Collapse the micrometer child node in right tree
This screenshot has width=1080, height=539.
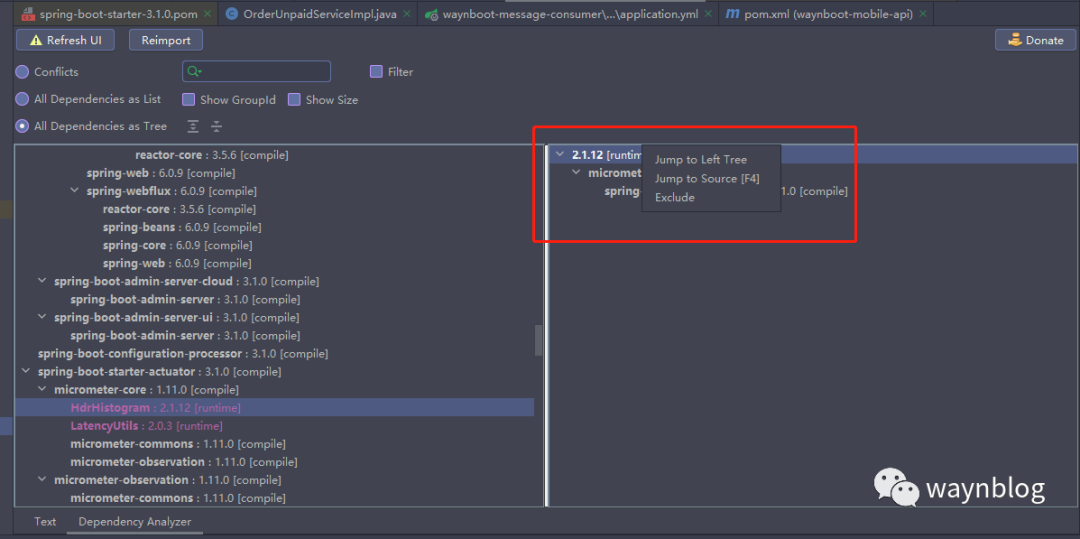(x=576, y=173)
